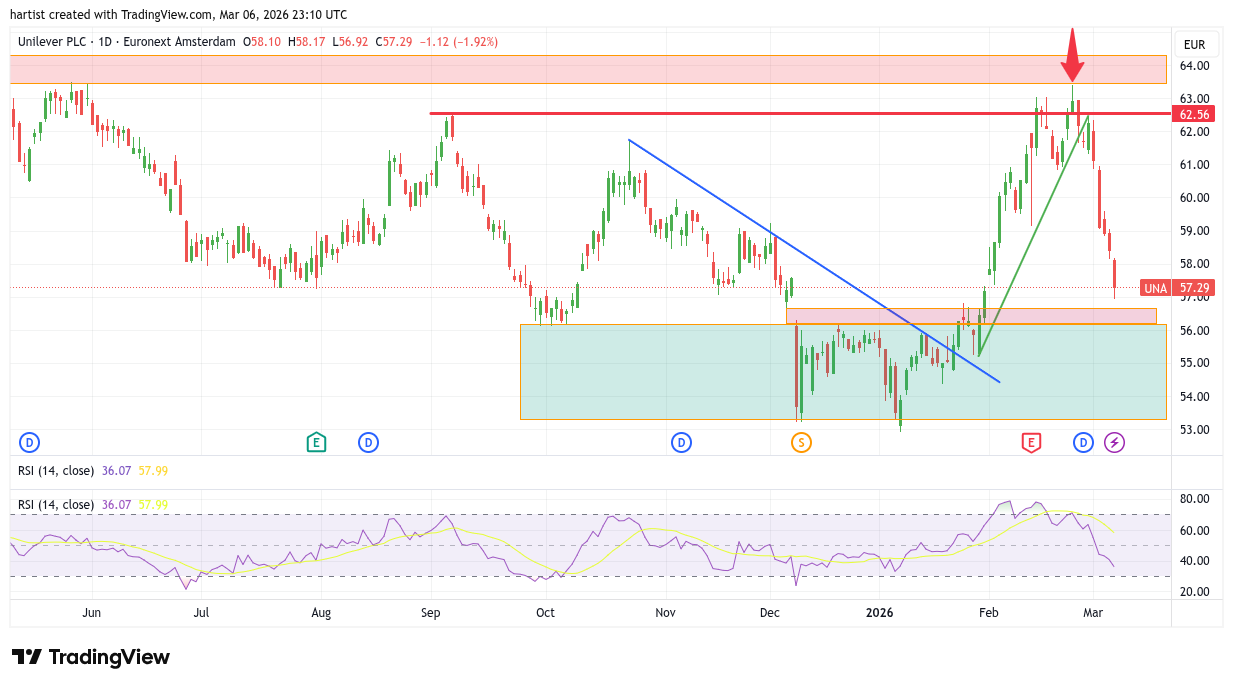Click the purple lightning event icon

(x=1114, y=442)
